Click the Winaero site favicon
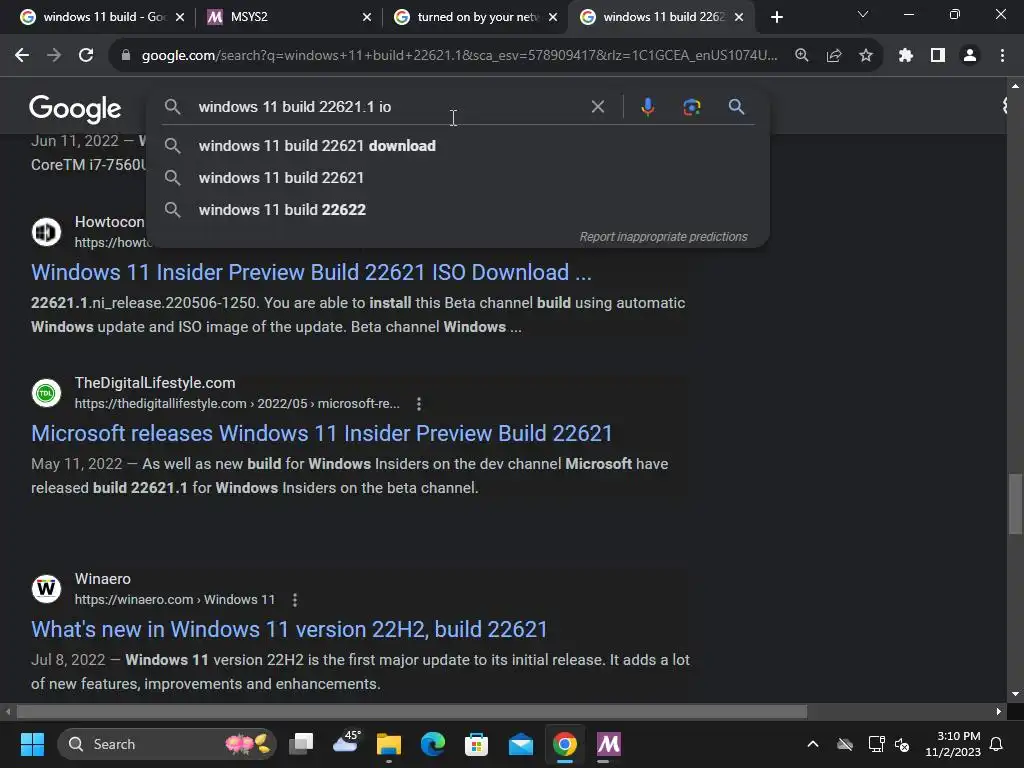This screenshot has width=1024, height=768. tap(46, 588)
